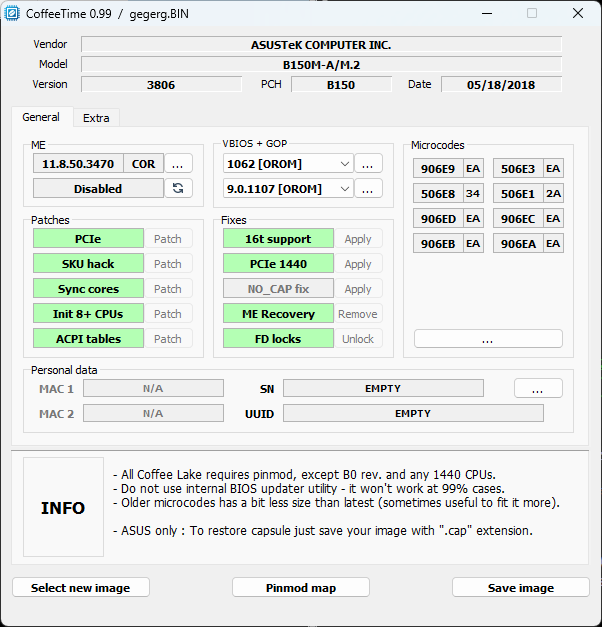Open the Personal data edit button
The height and width of the screenshot is (627, 602).
click(538, 388)
